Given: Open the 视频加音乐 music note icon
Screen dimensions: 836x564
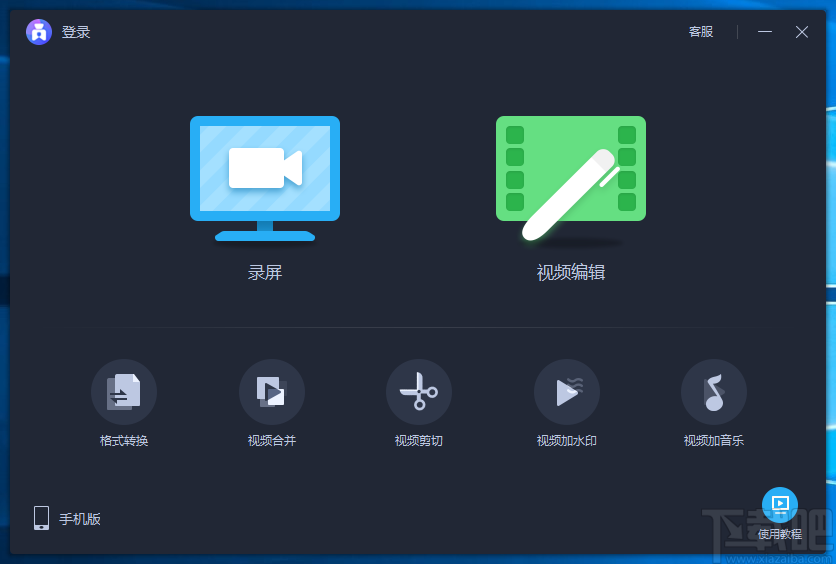Looking at the screenshot, I should (714, 392).
